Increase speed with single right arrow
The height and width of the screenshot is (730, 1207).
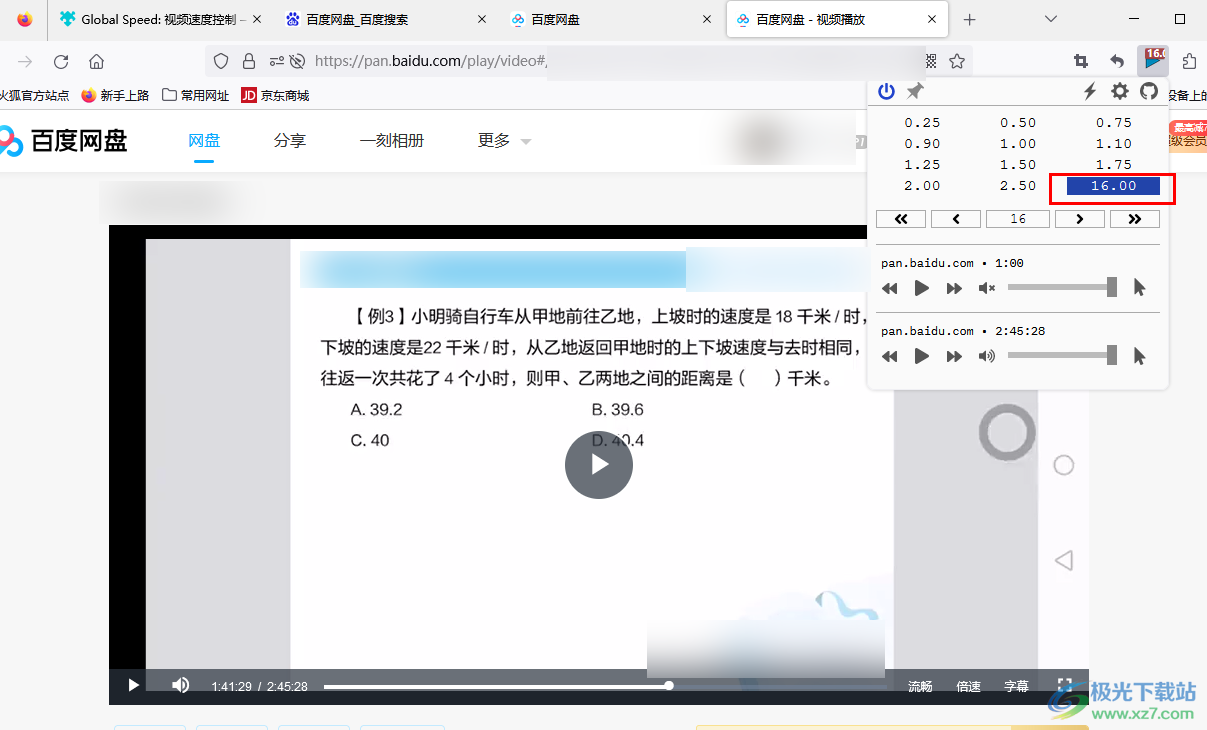(x=1080, y=219)
